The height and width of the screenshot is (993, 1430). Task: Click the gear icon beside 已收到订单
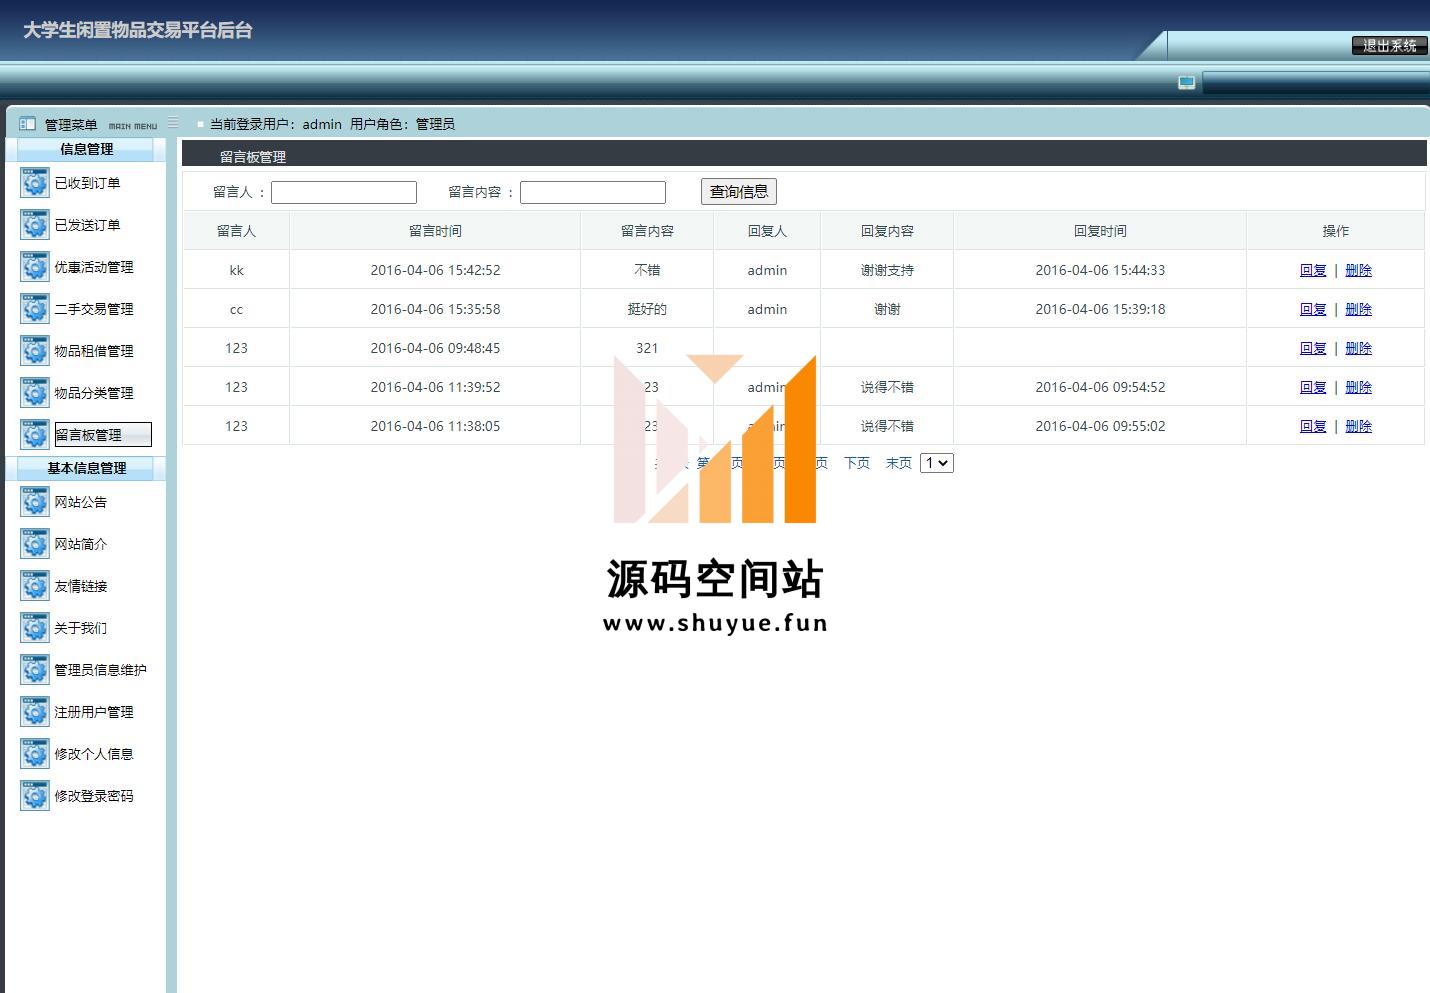point(35,183)
